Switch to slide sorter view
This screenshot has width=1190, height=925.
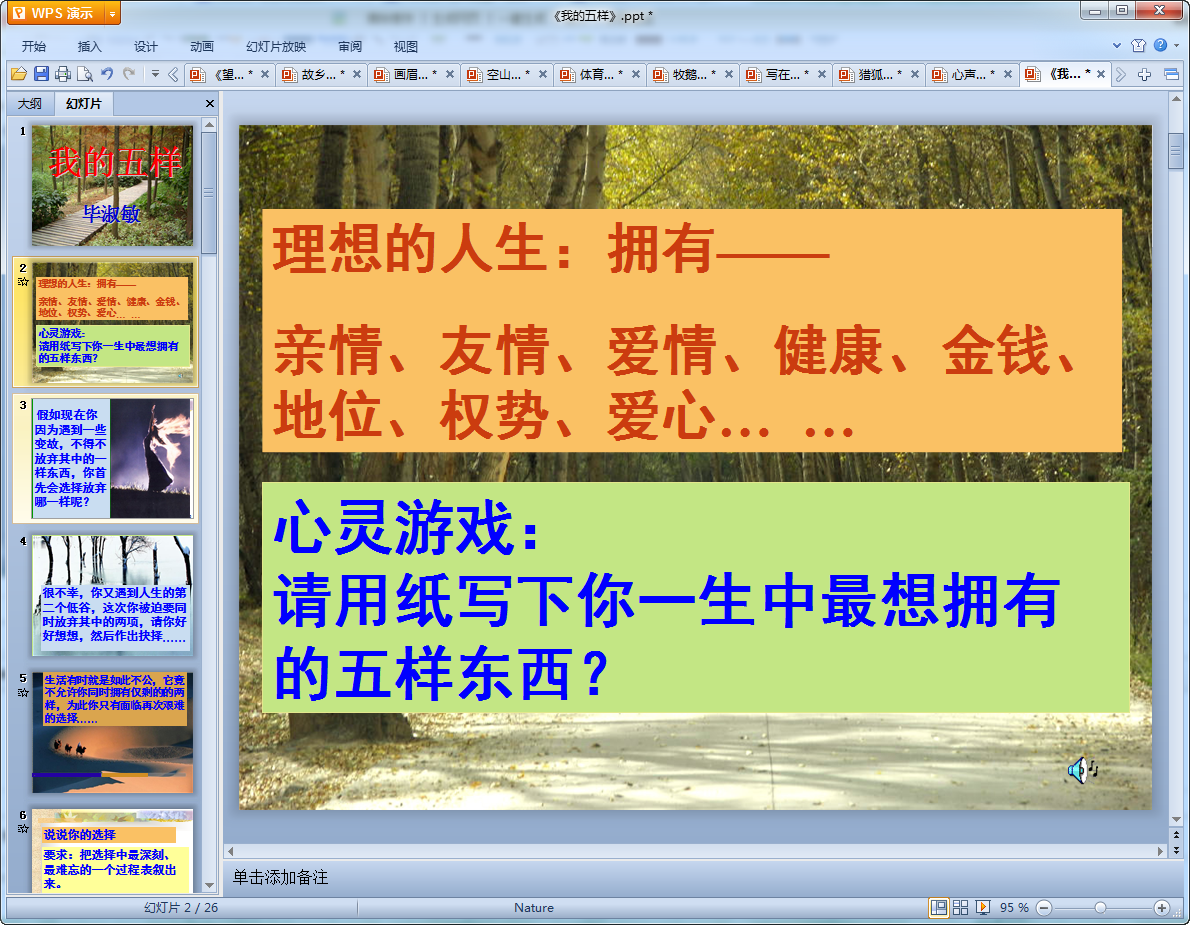point(960,908)
